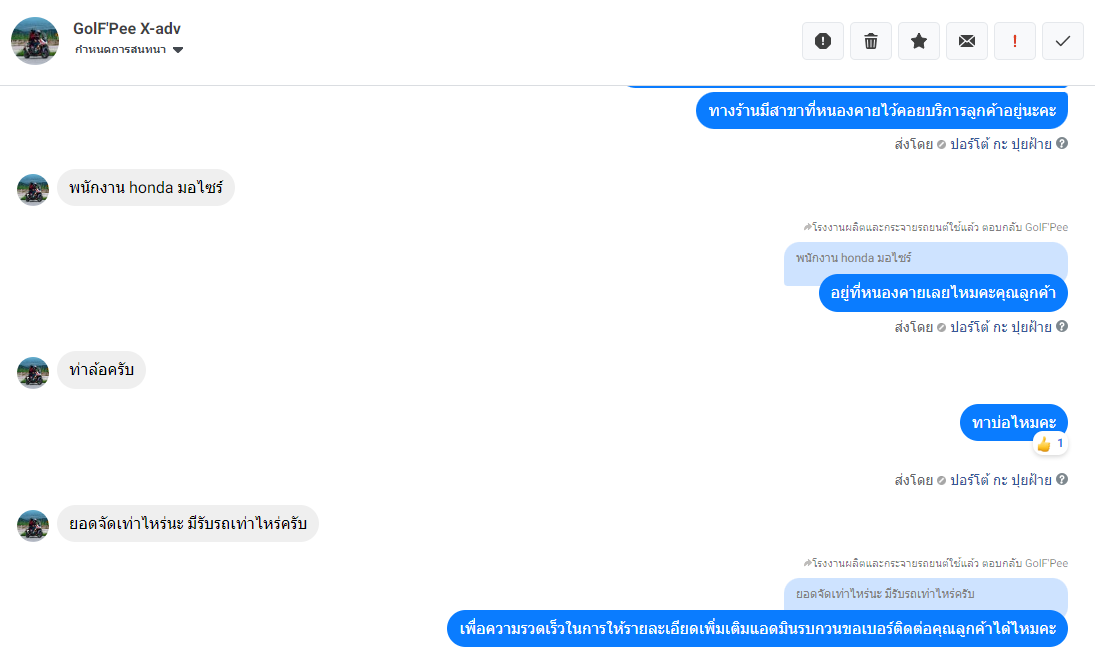Click the avatar beside ท่าล้อครับ message
Viewport: 1095px width, 656px height.
[x=33, y=372]
